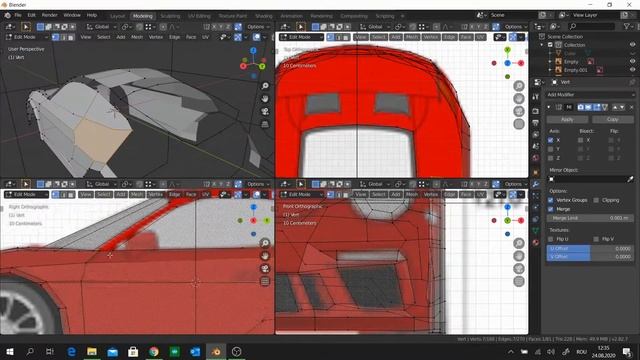640x360 pixels.
Task: Enable the mirror modifier Axis Y checkbox
Action: coord(551,149)
